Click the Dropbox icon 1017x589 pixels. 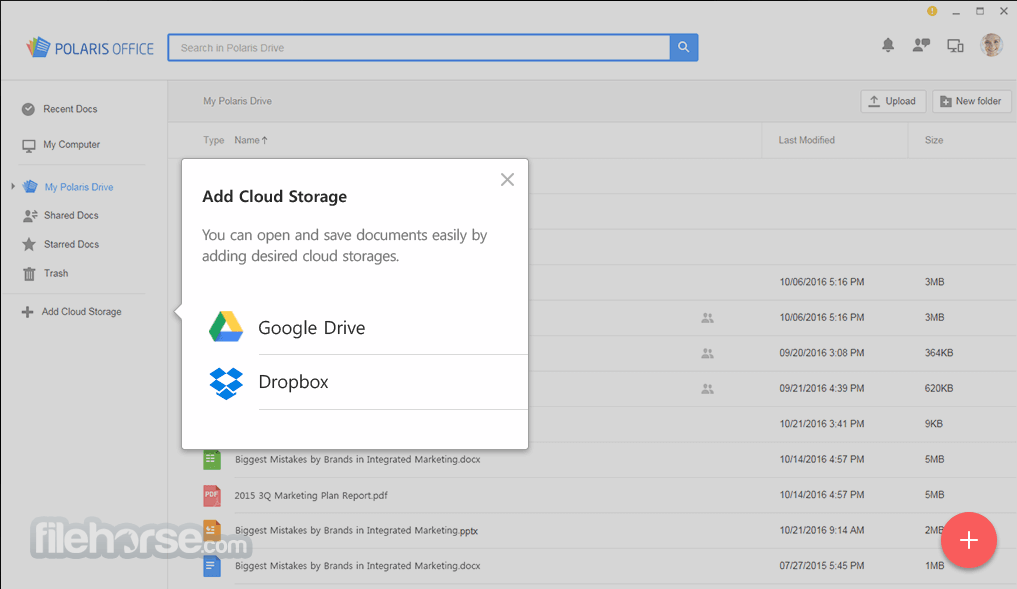point(226,383)
